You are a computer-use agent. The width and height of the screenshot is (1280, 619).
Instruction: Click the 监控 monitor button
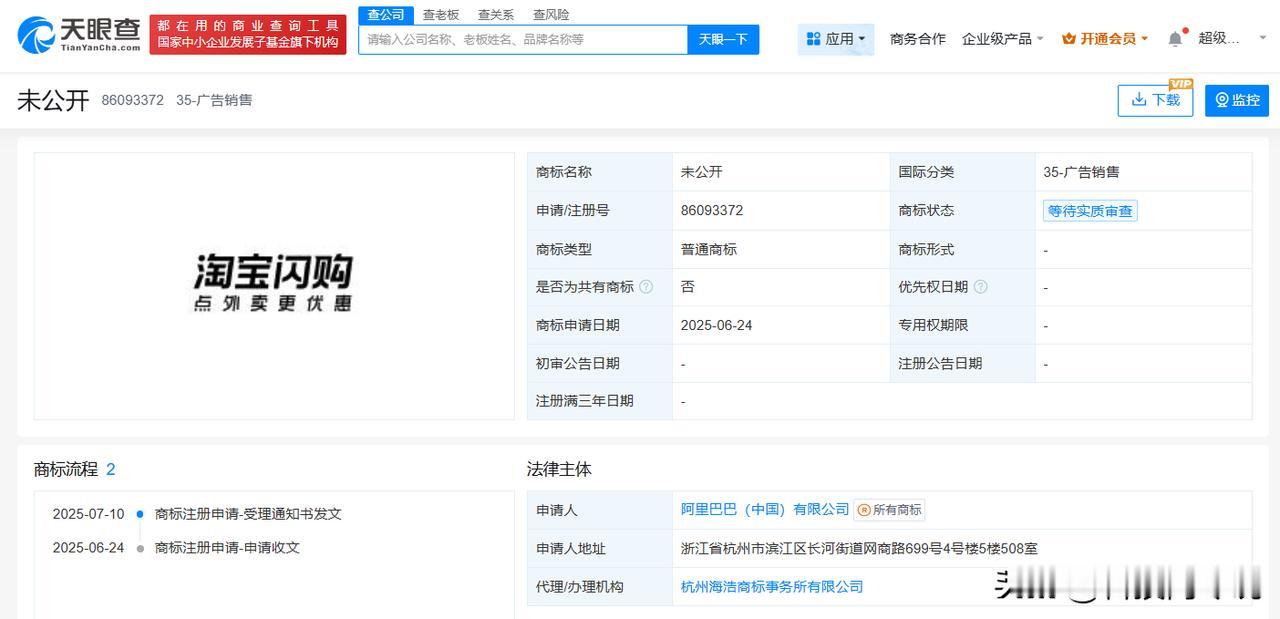coord(1237,100)
